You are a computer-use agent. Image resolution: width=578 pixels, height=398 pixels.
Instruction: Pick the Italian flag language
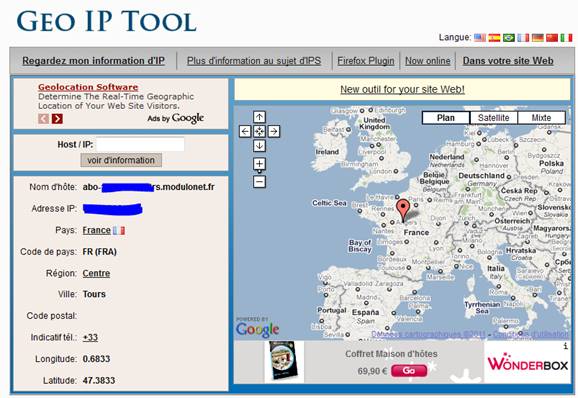(x=566, y=38)
